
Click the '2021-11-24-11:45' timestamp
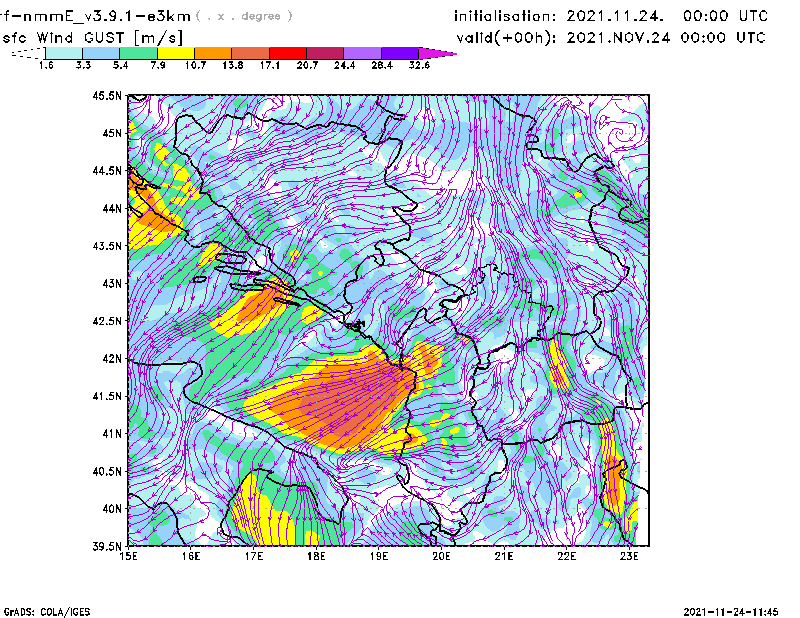click(731, 611)
